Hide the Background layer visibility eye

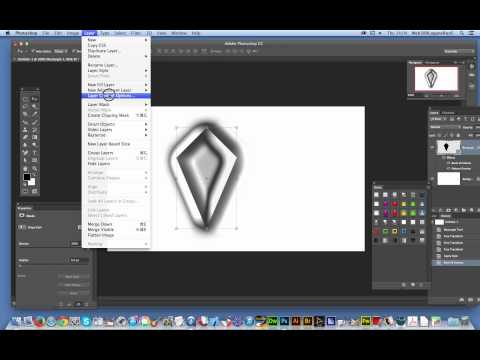point(433,179)
